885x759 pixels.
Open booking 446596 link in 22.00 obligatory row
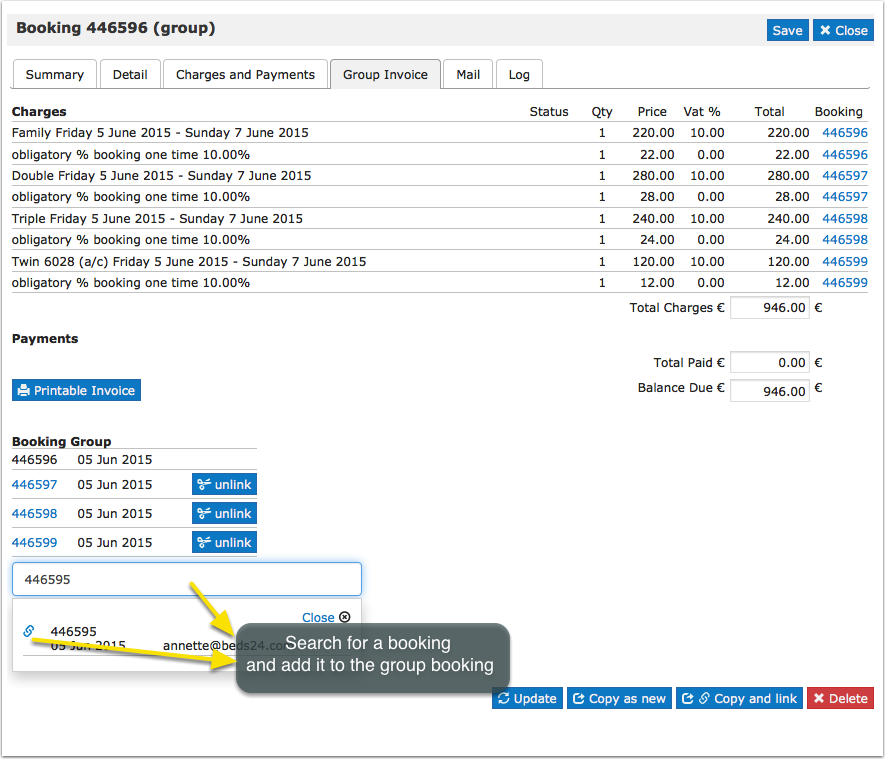tap(844, 155)
